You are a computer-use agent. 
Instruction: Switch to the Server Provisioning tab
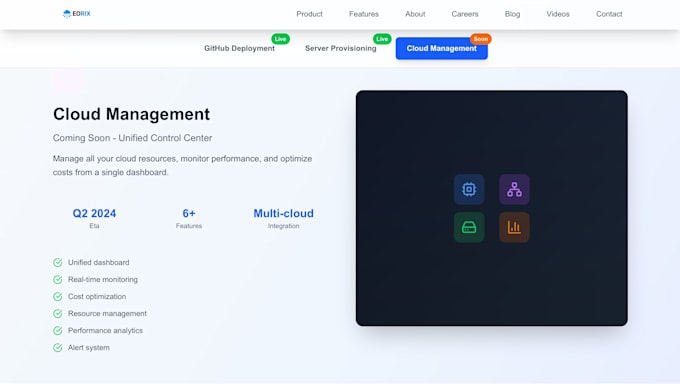tap(340, 48)
